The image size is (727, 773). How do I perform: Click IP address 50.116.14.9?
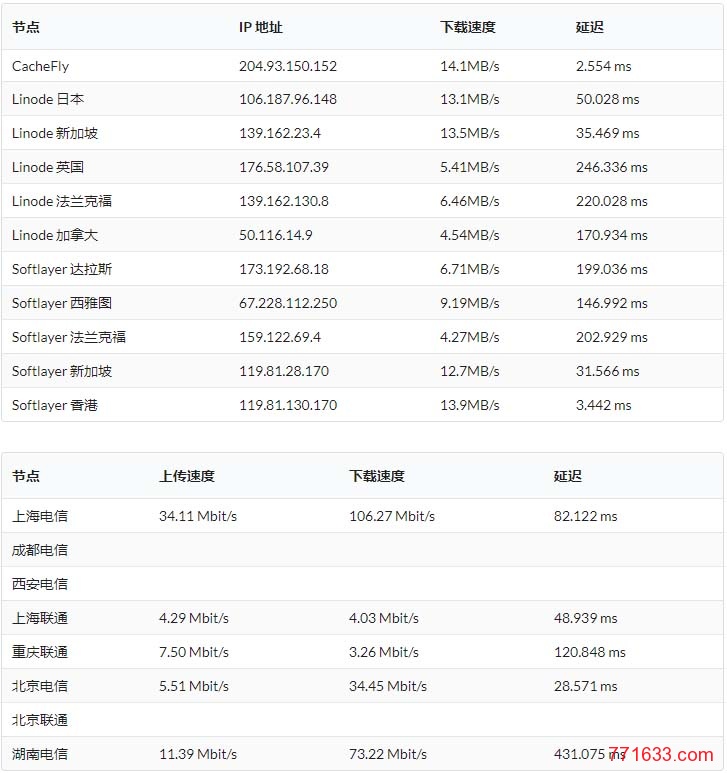[x=276, y=235]
